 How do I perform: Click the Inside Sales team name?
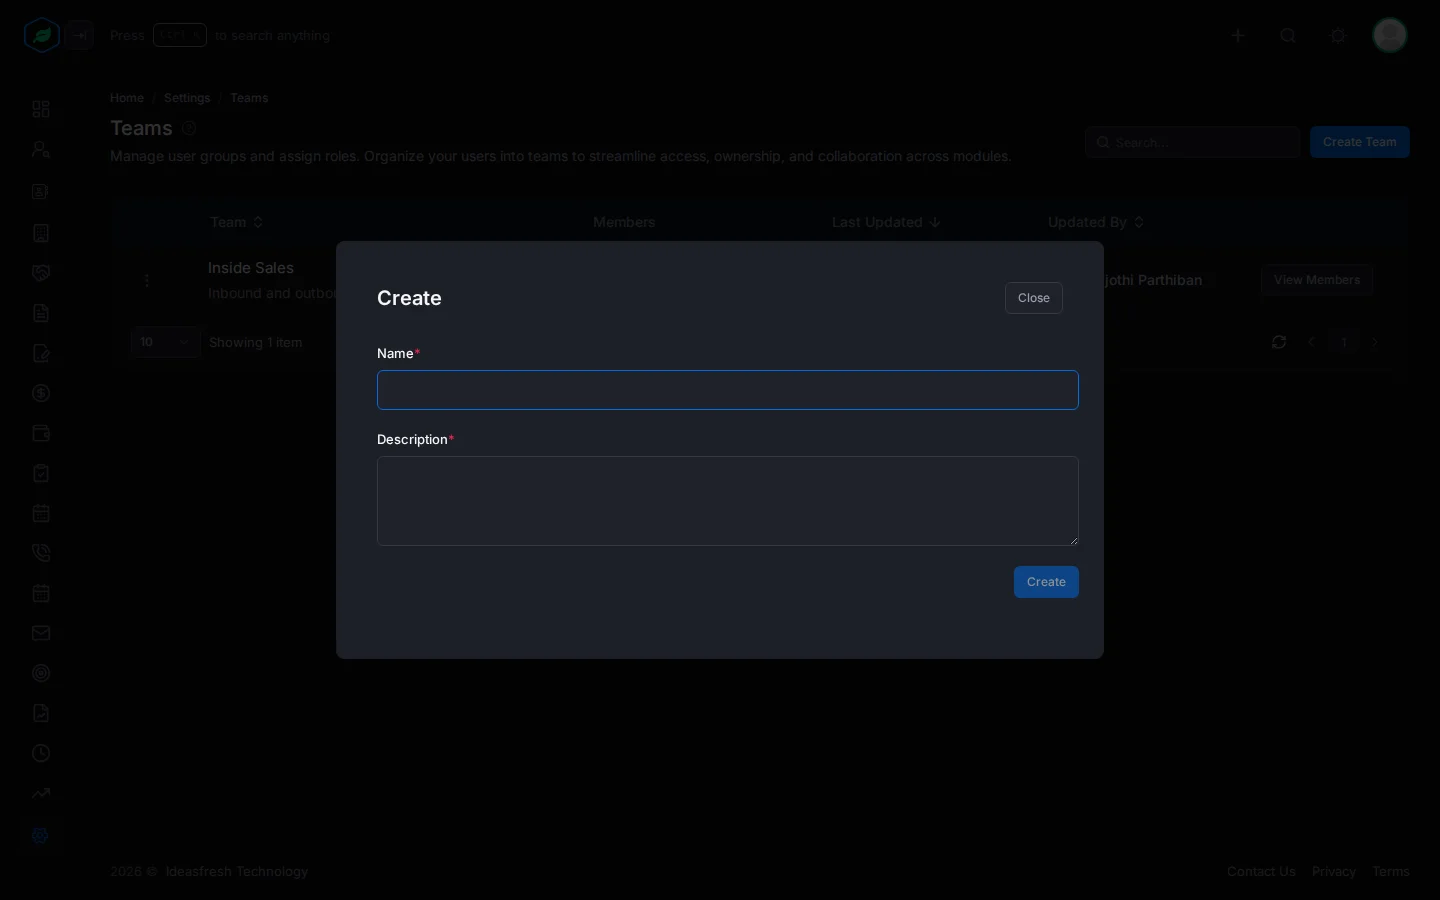pyautogui.click(x=251, y=268)
